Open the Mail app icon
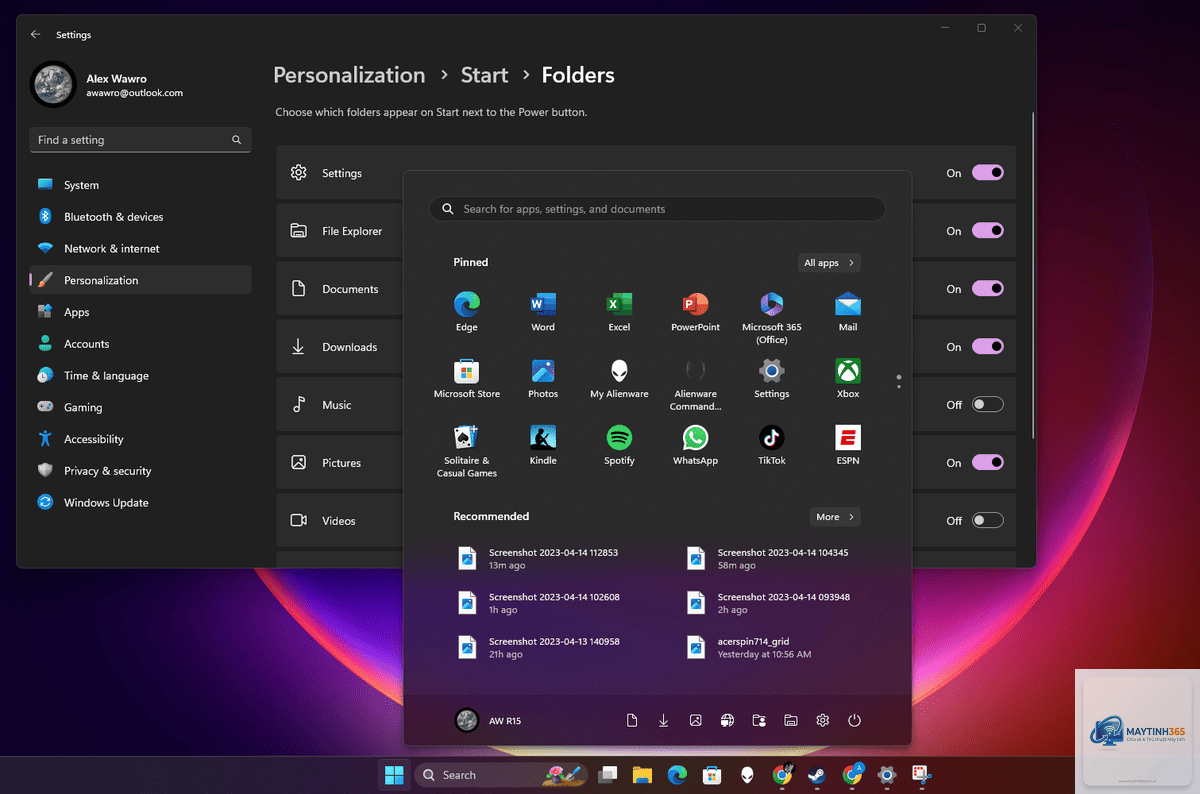This screenshot has height=794, width=1200. (x=848, y=311)
